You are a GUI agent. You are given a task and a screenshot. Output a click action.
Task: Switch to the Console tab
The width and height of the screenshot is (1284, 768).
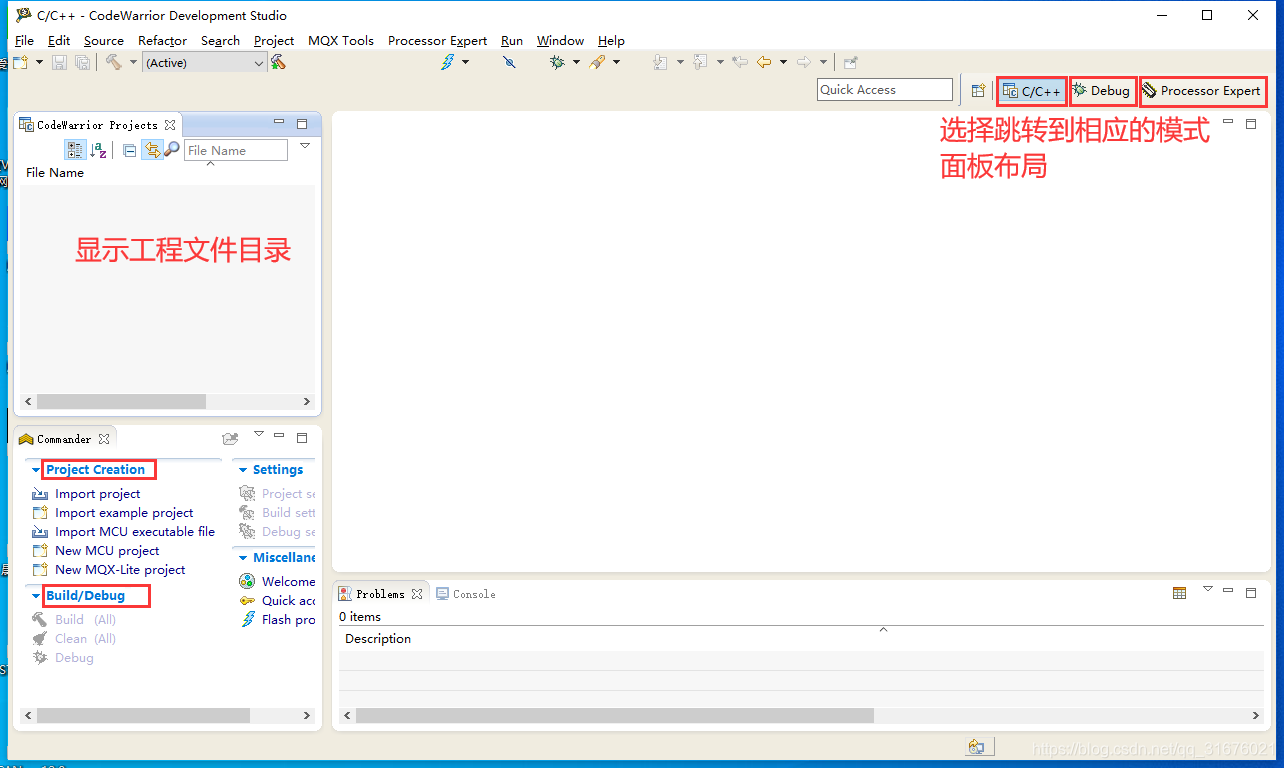tap(465, 593)
